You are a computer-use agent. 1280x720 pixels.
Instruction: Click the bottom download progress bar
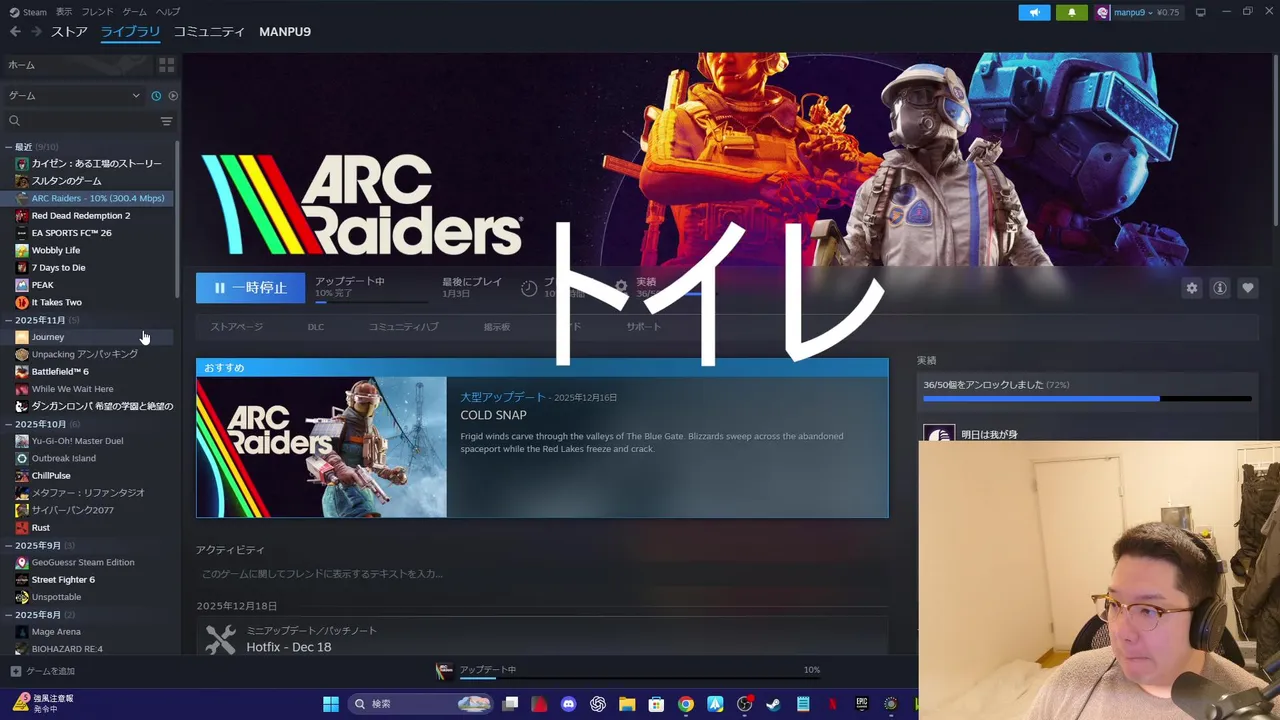640,677
